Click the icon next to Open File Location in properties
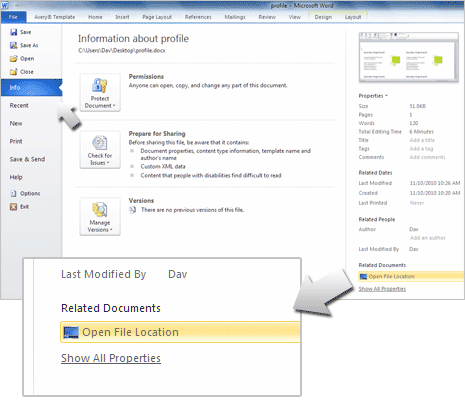The height and width of the screenshot is (405, 465). (363, 276)
